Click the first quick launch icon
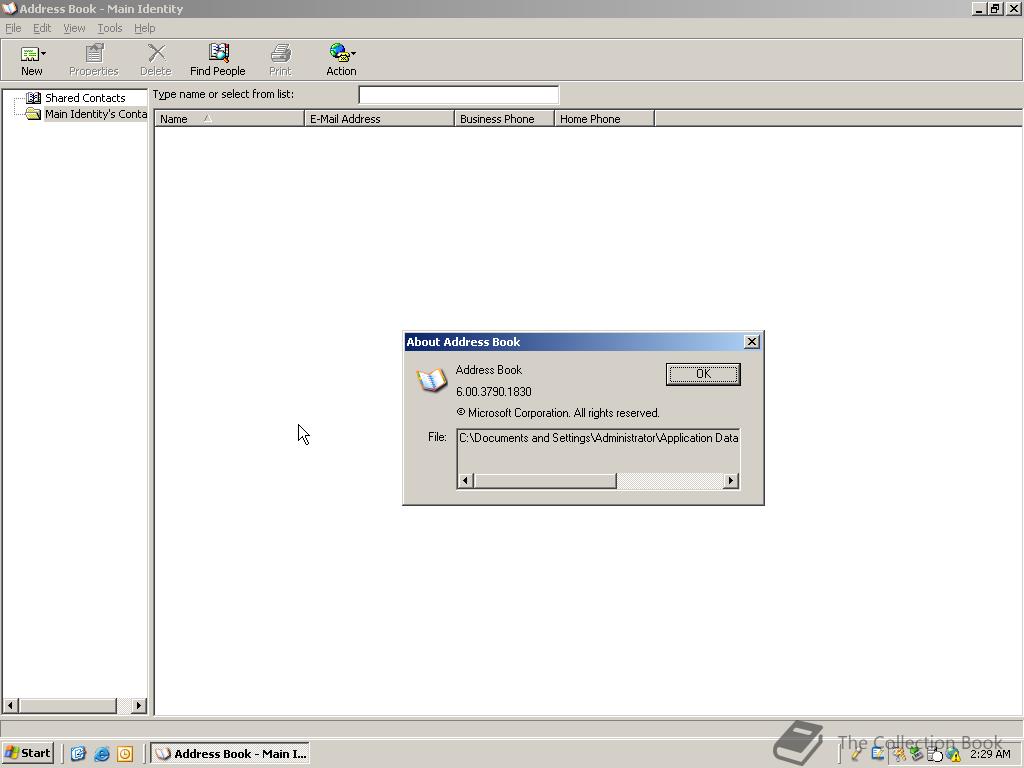Screen dimensions: 1024x768 pos(78,754)
